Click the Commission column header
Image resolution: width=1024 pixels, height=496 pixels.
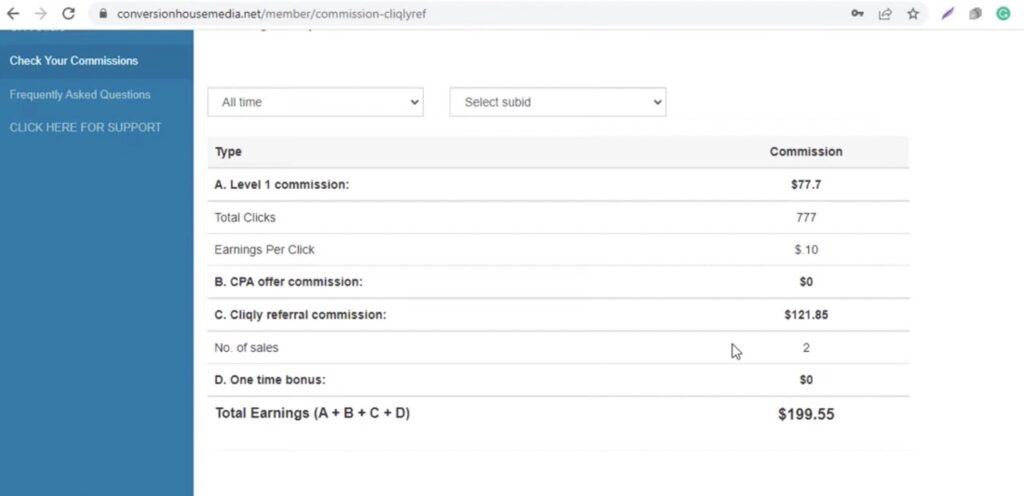tap(806, 152)
